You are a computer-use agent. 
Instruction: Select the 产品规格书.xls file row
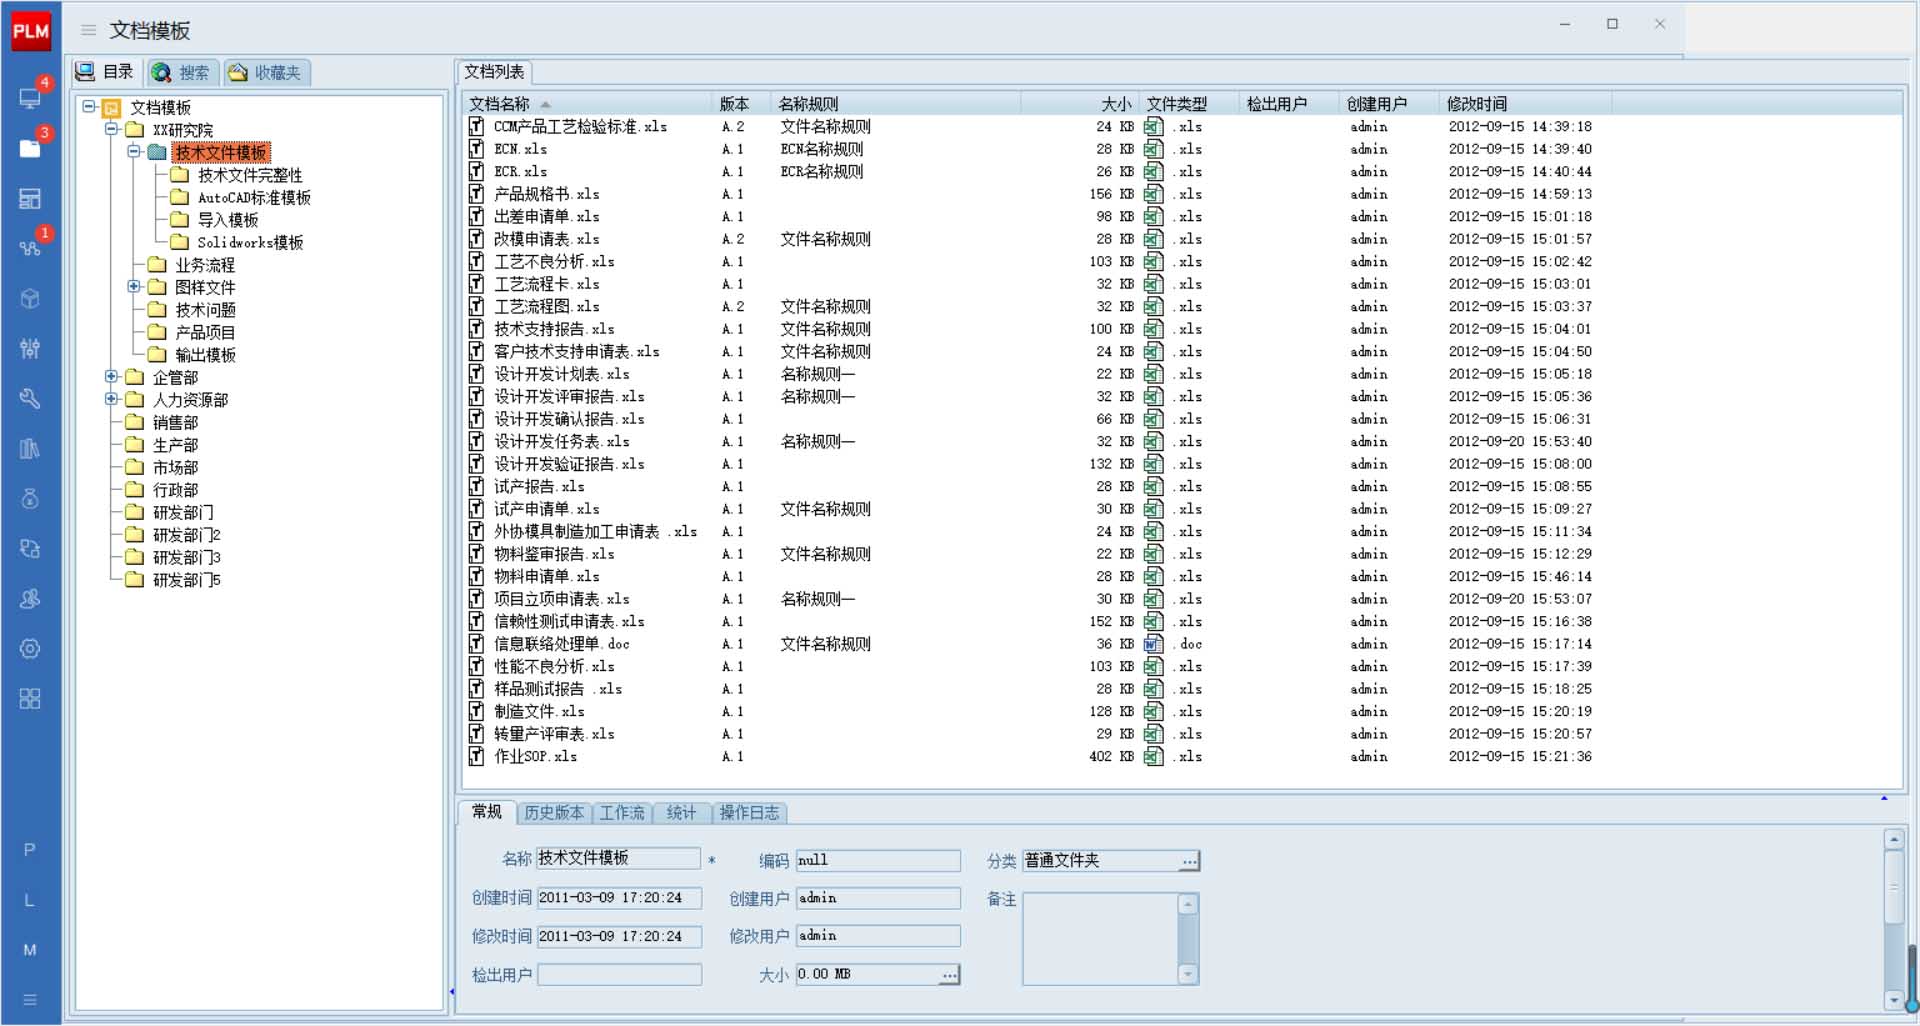click(546, 194)
